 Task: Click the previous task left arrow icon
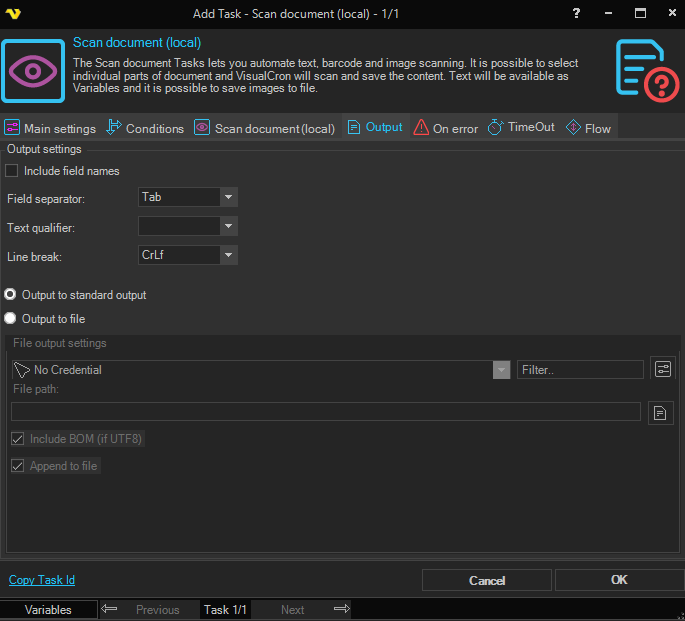110,609
